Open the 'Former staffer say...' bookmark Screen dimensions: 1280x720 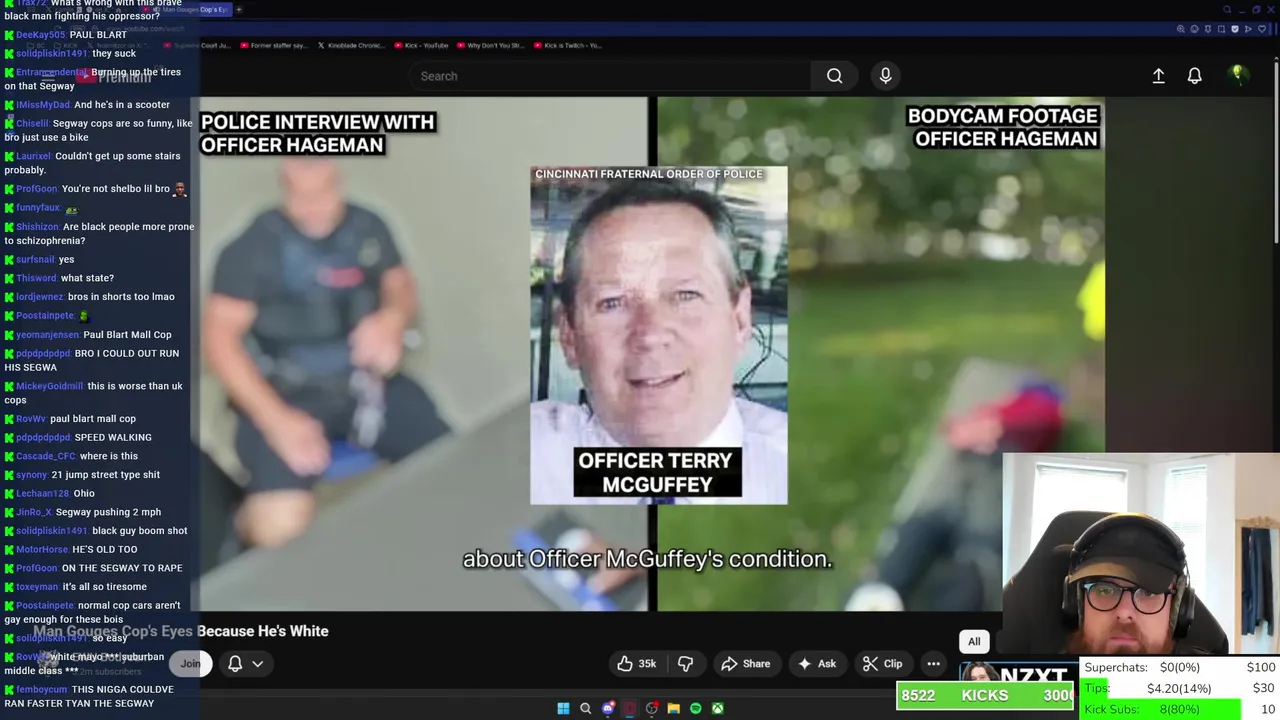tap(274, 45)
